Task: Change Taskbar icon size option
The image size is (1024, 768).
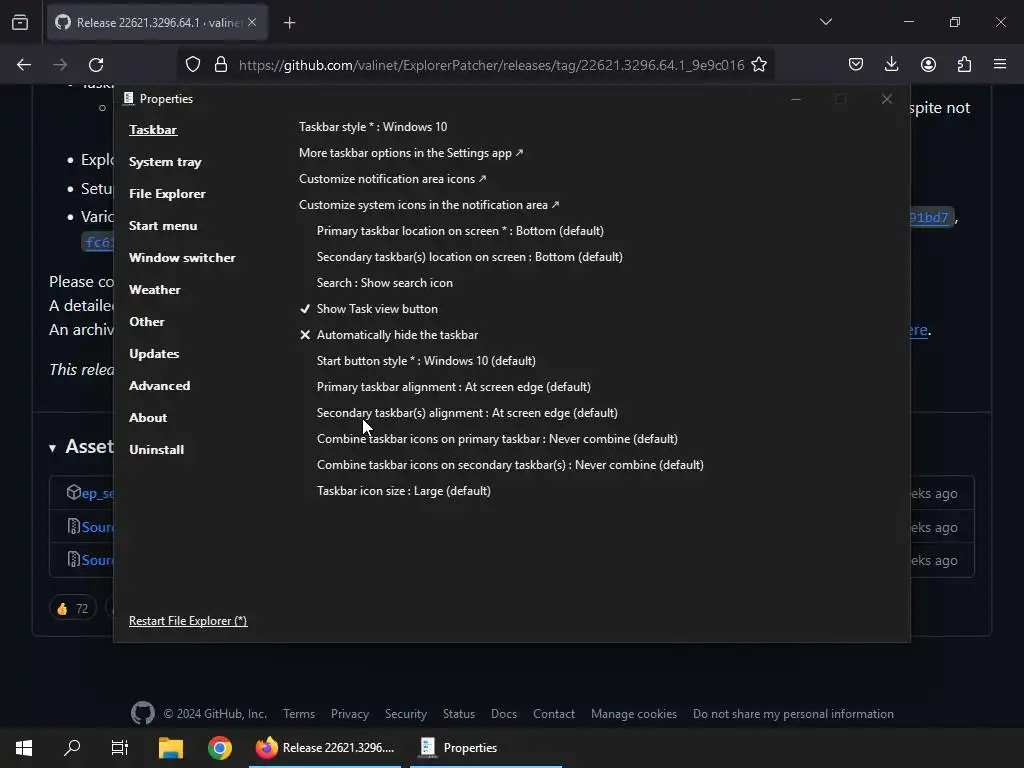Action: click(404, 491)
